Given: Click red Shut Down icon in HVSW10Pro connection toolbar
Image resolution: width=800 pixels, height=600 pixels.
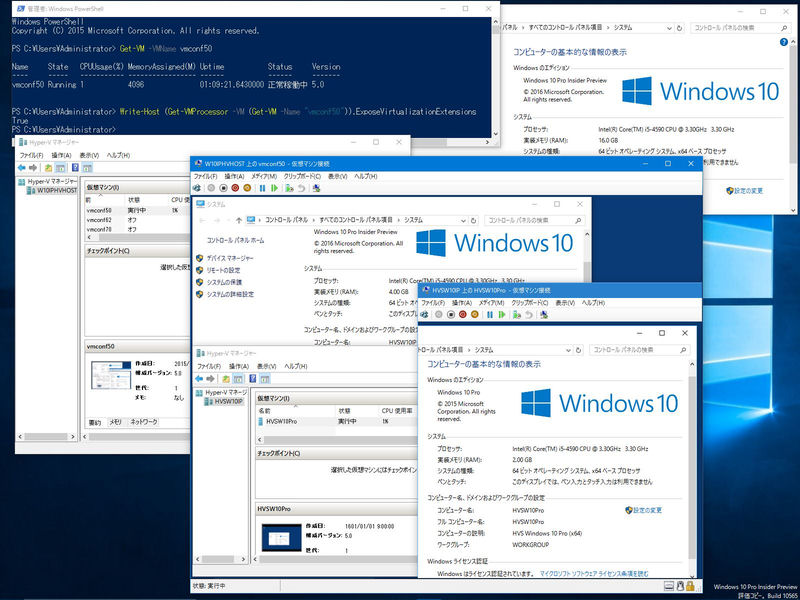Looking at the screenshot, I should 463,315.
